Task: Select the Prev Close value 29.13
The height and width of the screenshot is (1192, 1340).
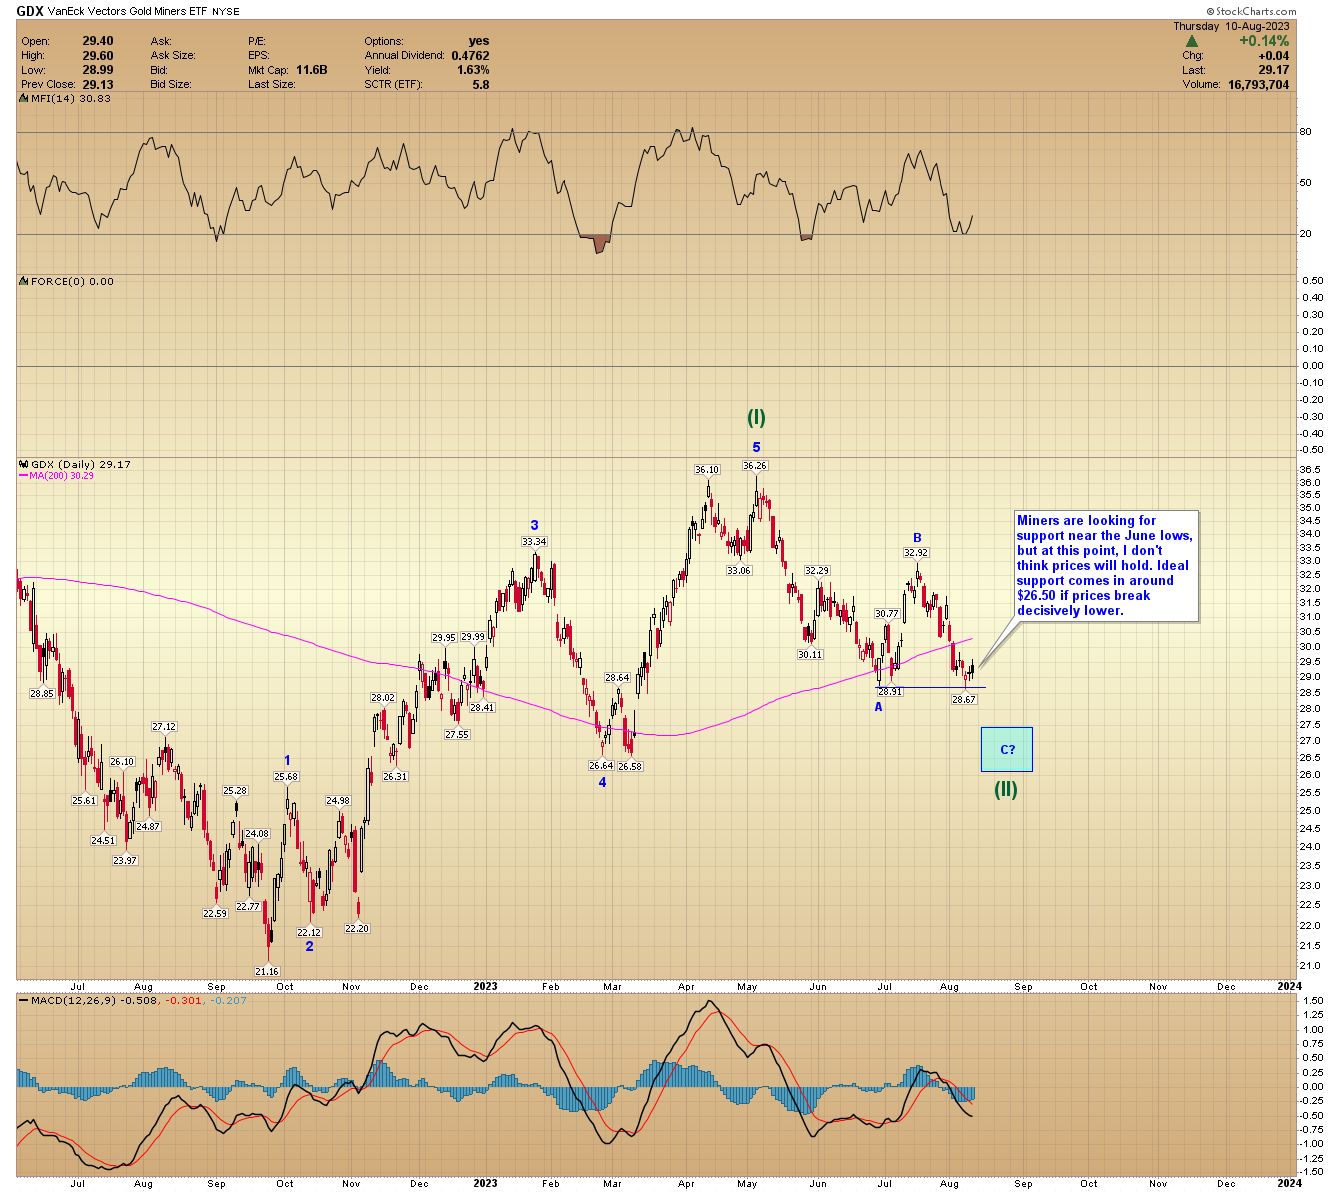Action: click(x=97, y=85)
